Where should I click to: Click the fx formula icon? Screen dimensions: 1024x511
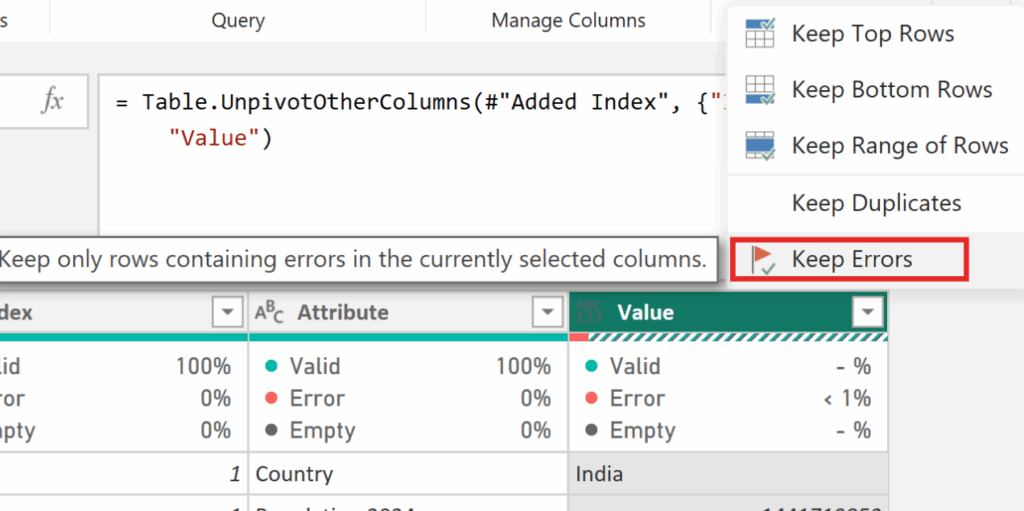[x=53, y=100]
